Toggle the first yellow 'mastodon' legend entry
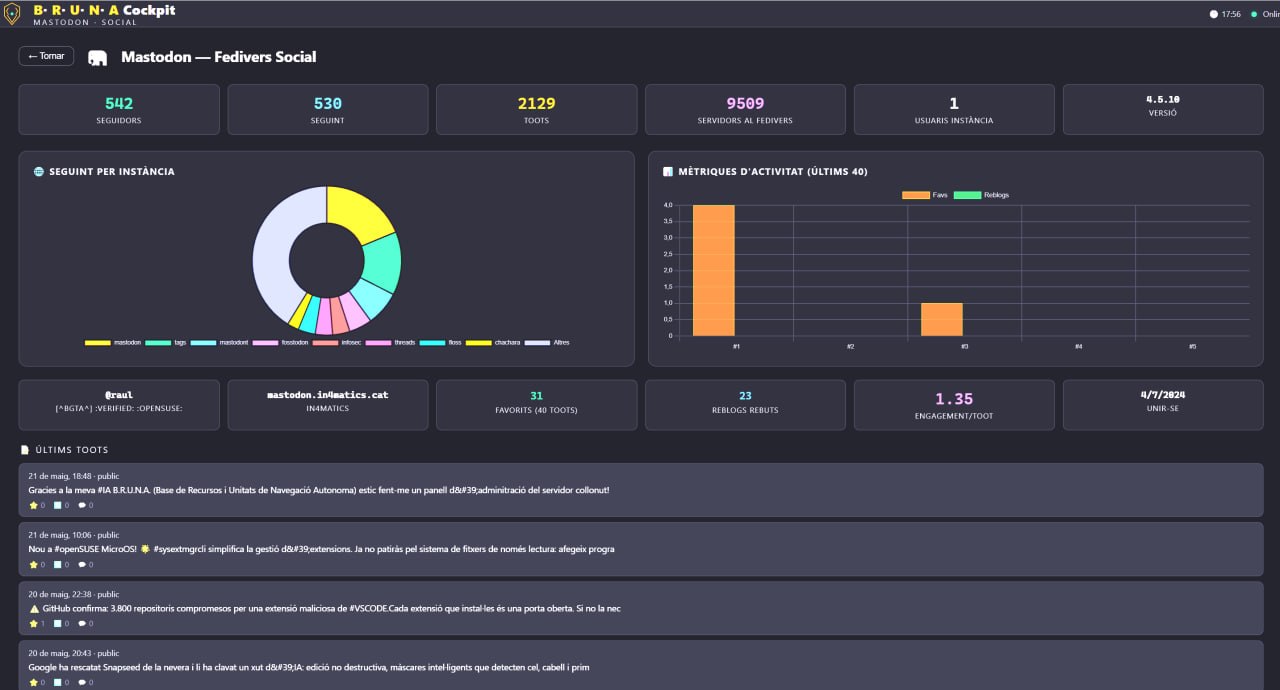The width and height of the screenshot is (1280, 690). pos(113,343)
